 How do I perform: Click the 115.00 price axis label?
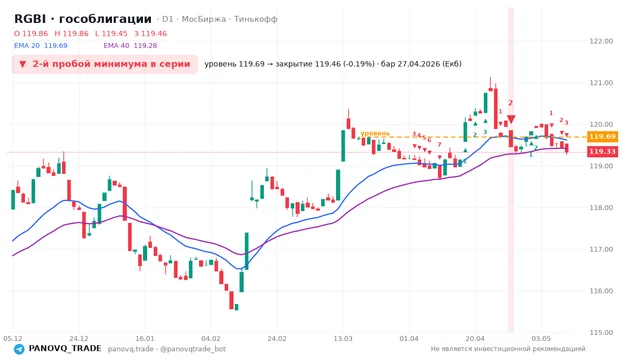601,333
